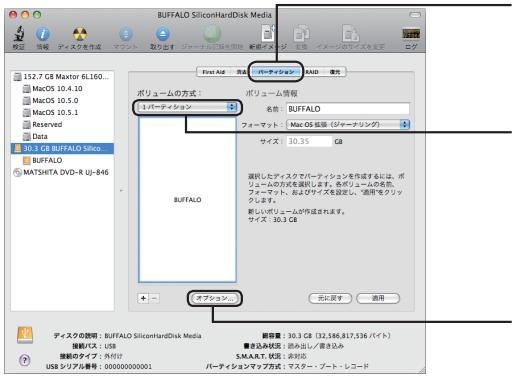This screenshot has height=376, width=512.
Task: Click the Eject (取り出す) toolbar icon
Action: point(162,34)
